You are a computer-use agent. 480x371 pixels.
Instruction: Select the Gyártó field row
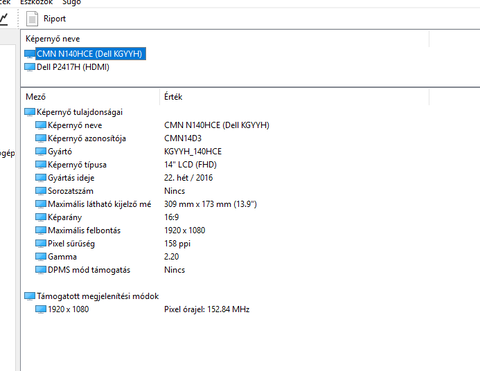point(60,152)
